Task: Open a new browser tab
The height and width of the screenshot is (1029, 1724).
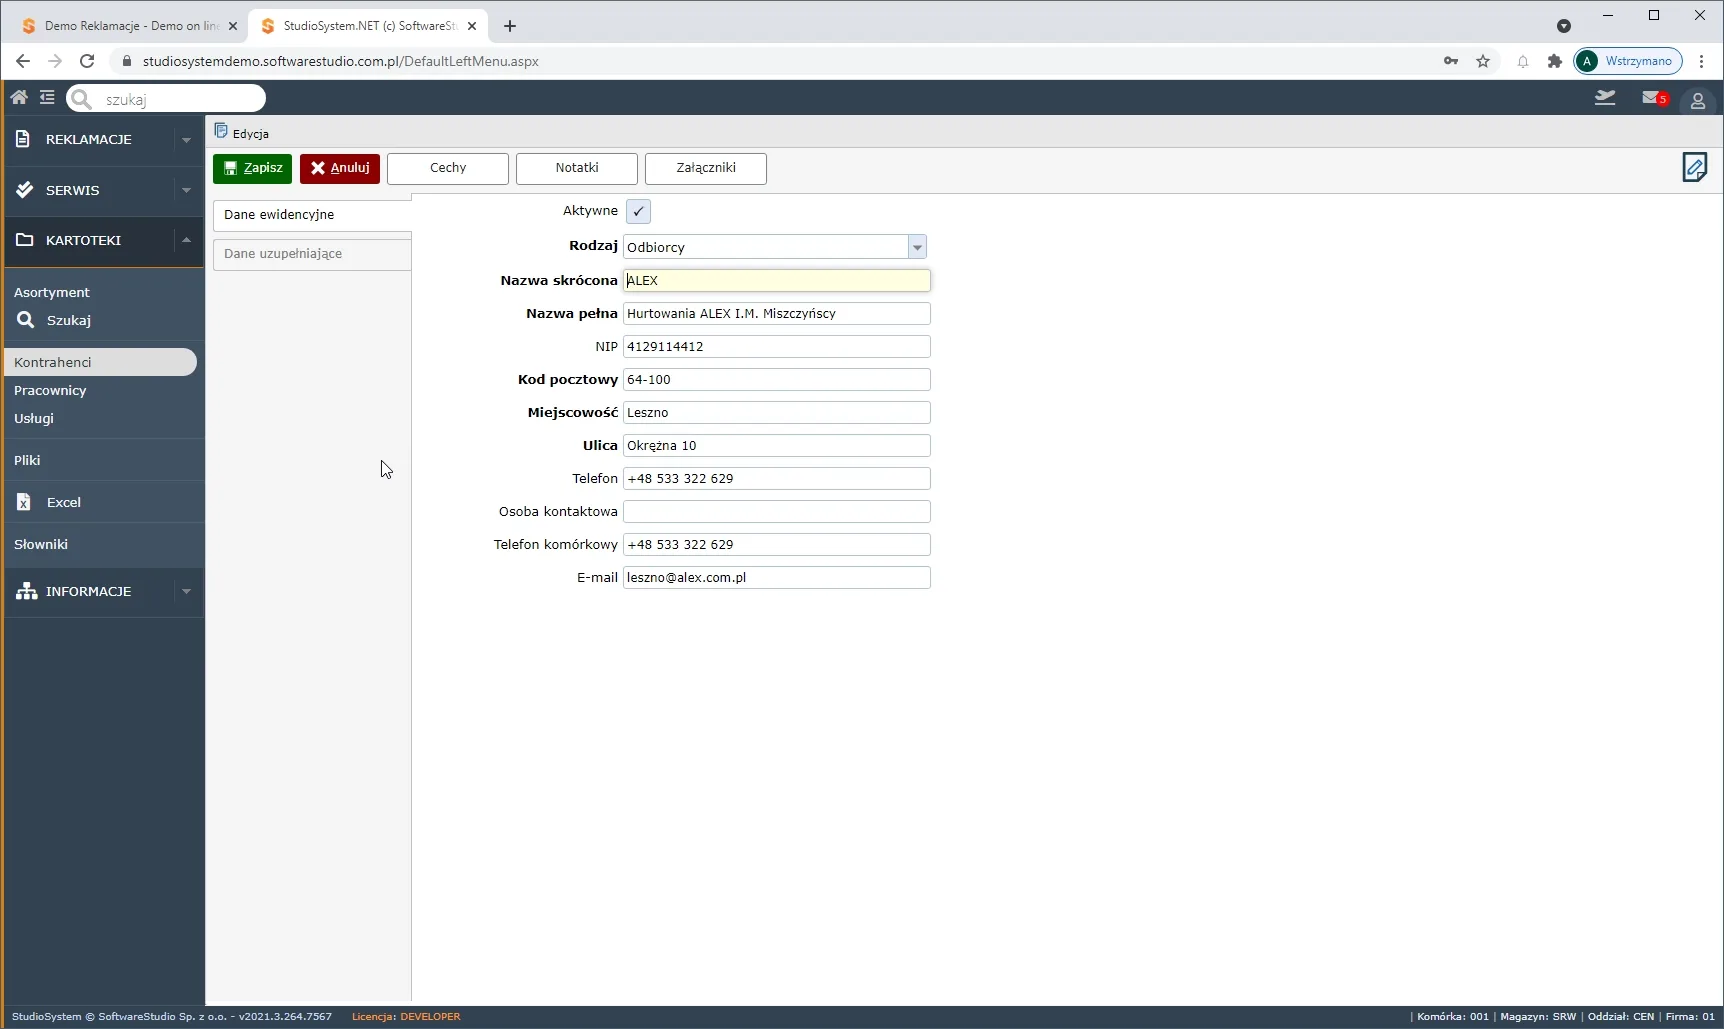Action: tap(510, 26)
